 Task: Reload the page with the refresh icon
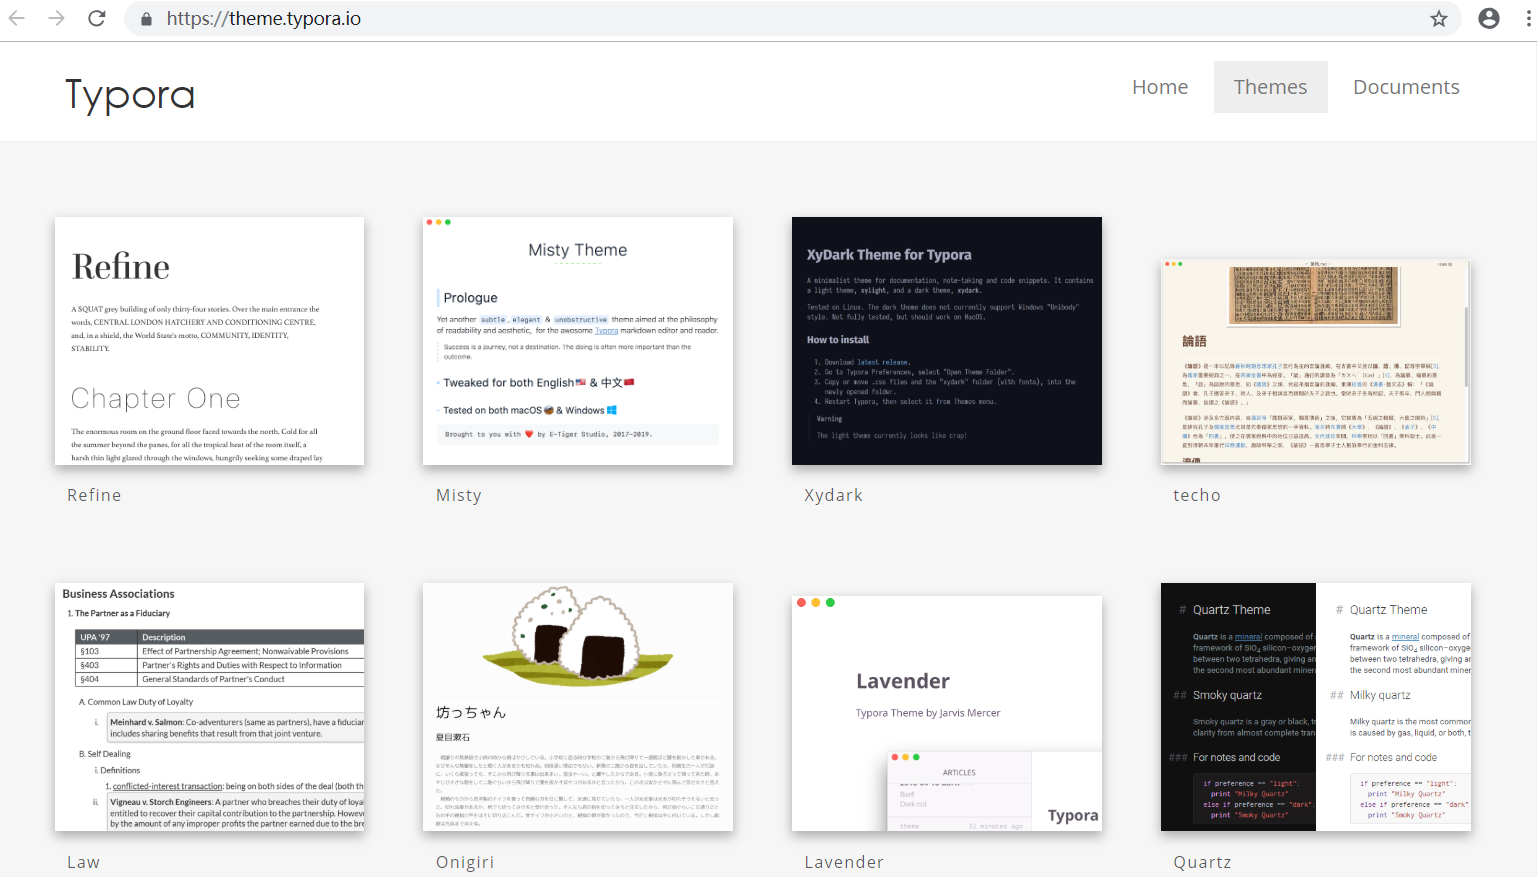point(96,18)
